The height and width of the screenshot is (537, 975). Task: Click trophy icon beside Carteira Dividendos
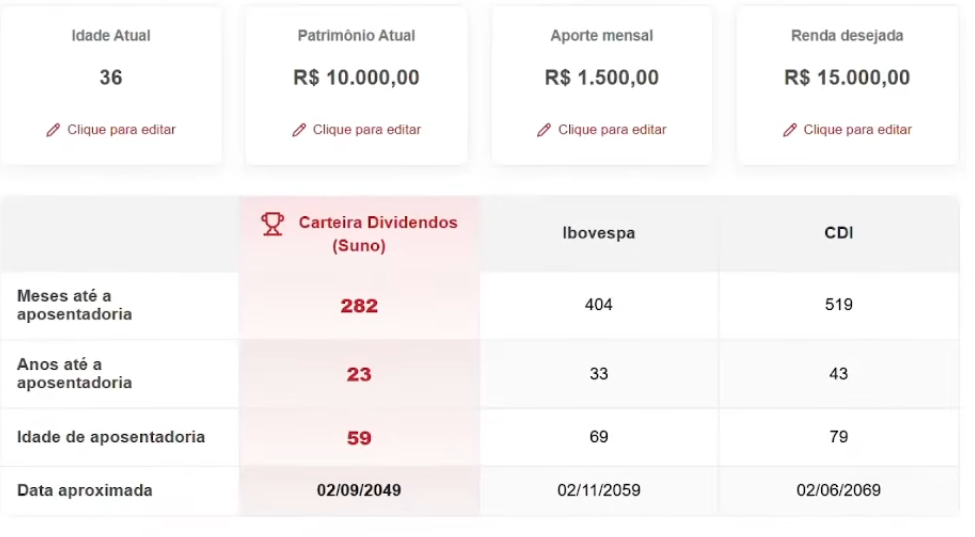pyautogui.click(x=272, y=223)
